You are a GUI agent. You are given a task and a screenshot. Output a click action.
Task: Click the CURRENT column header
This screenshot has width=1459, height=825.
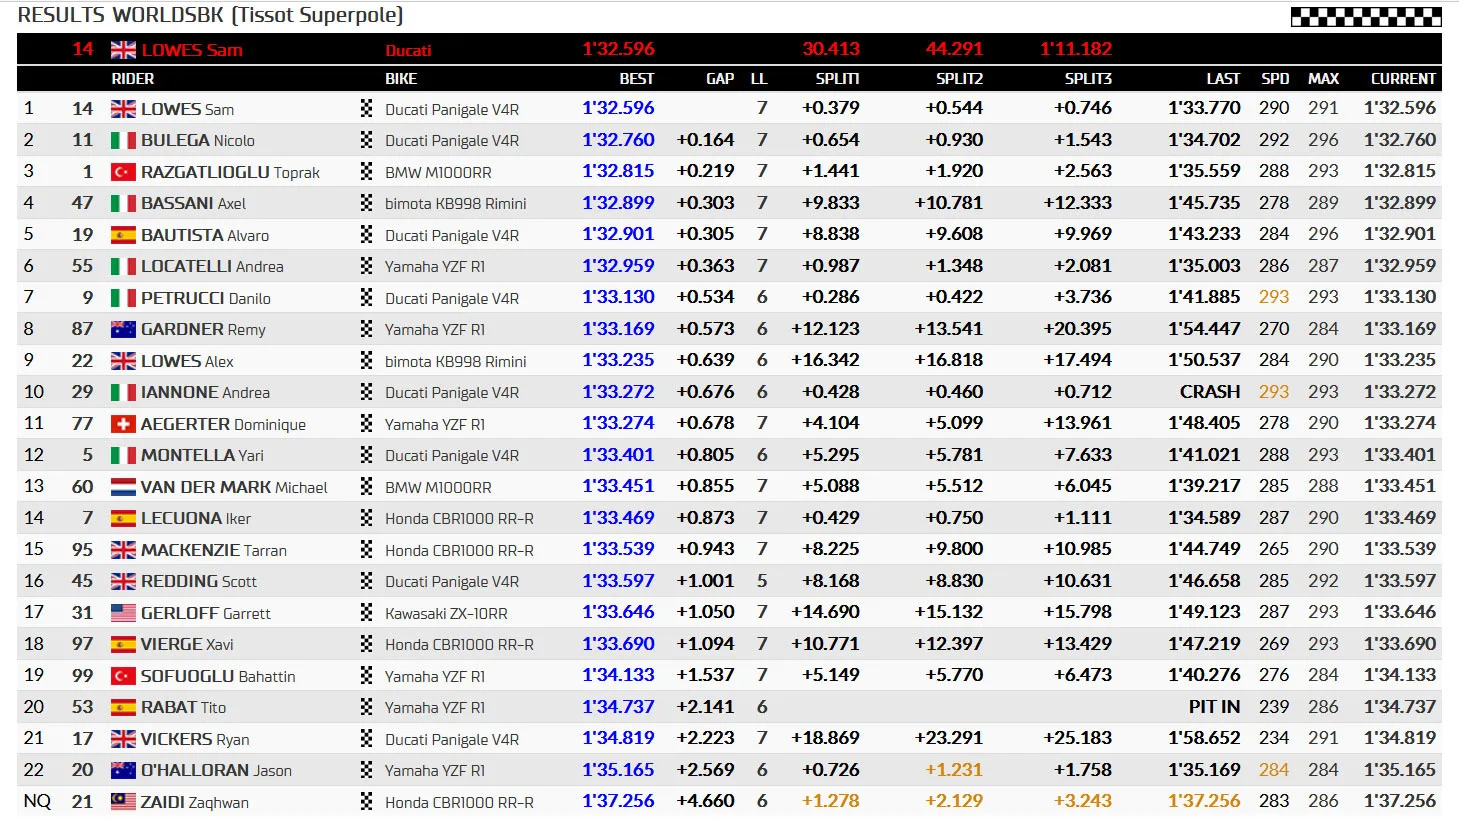pos(1403,79)
